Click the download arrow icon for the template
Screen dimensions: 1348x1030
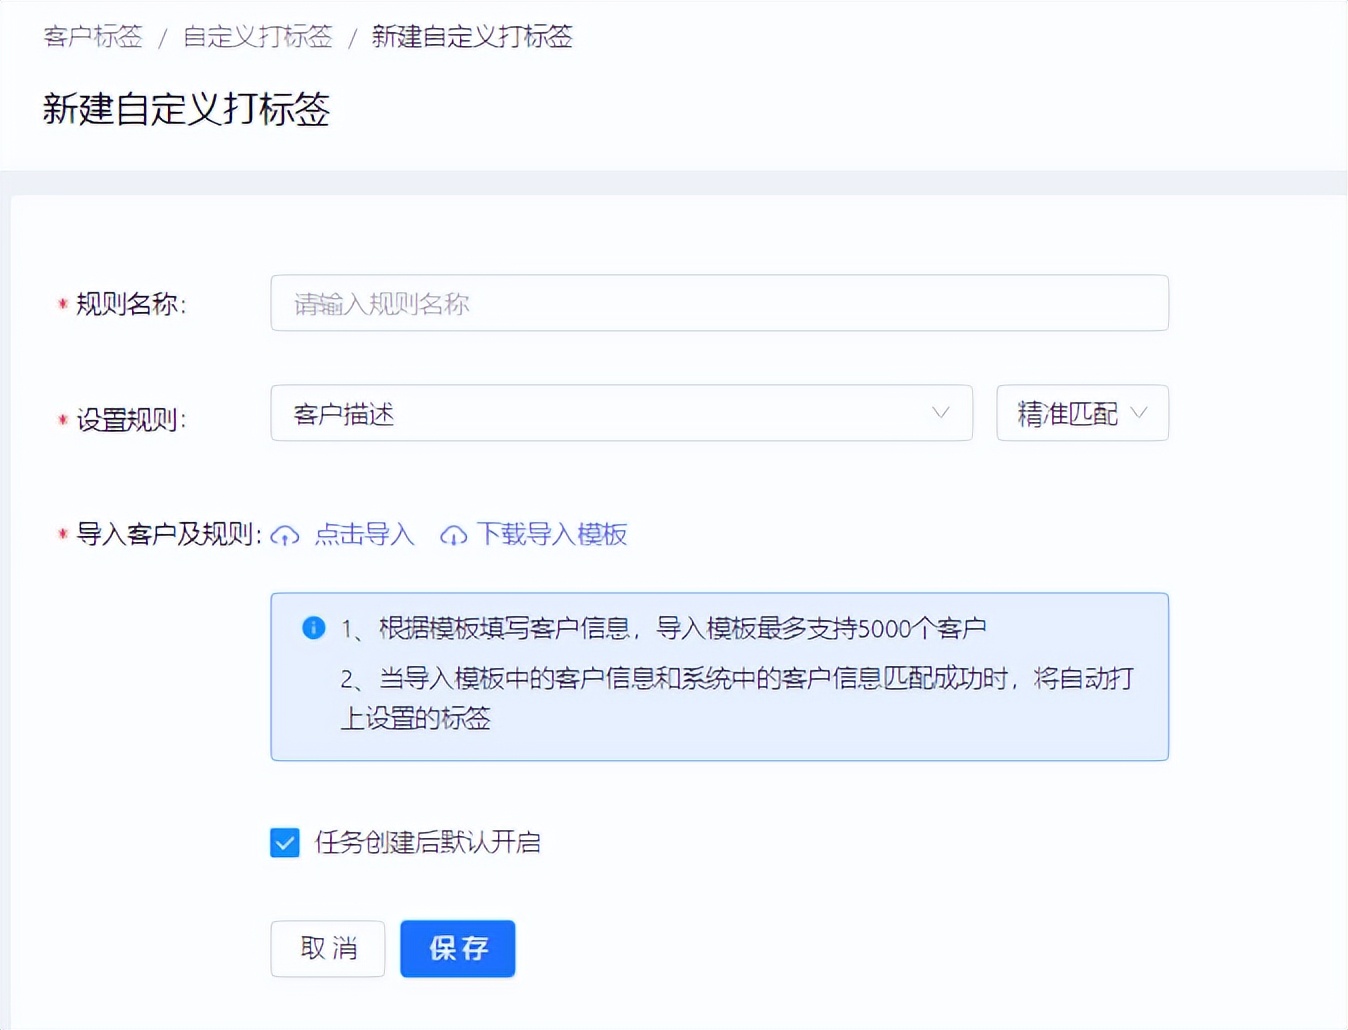pos(453,536)
